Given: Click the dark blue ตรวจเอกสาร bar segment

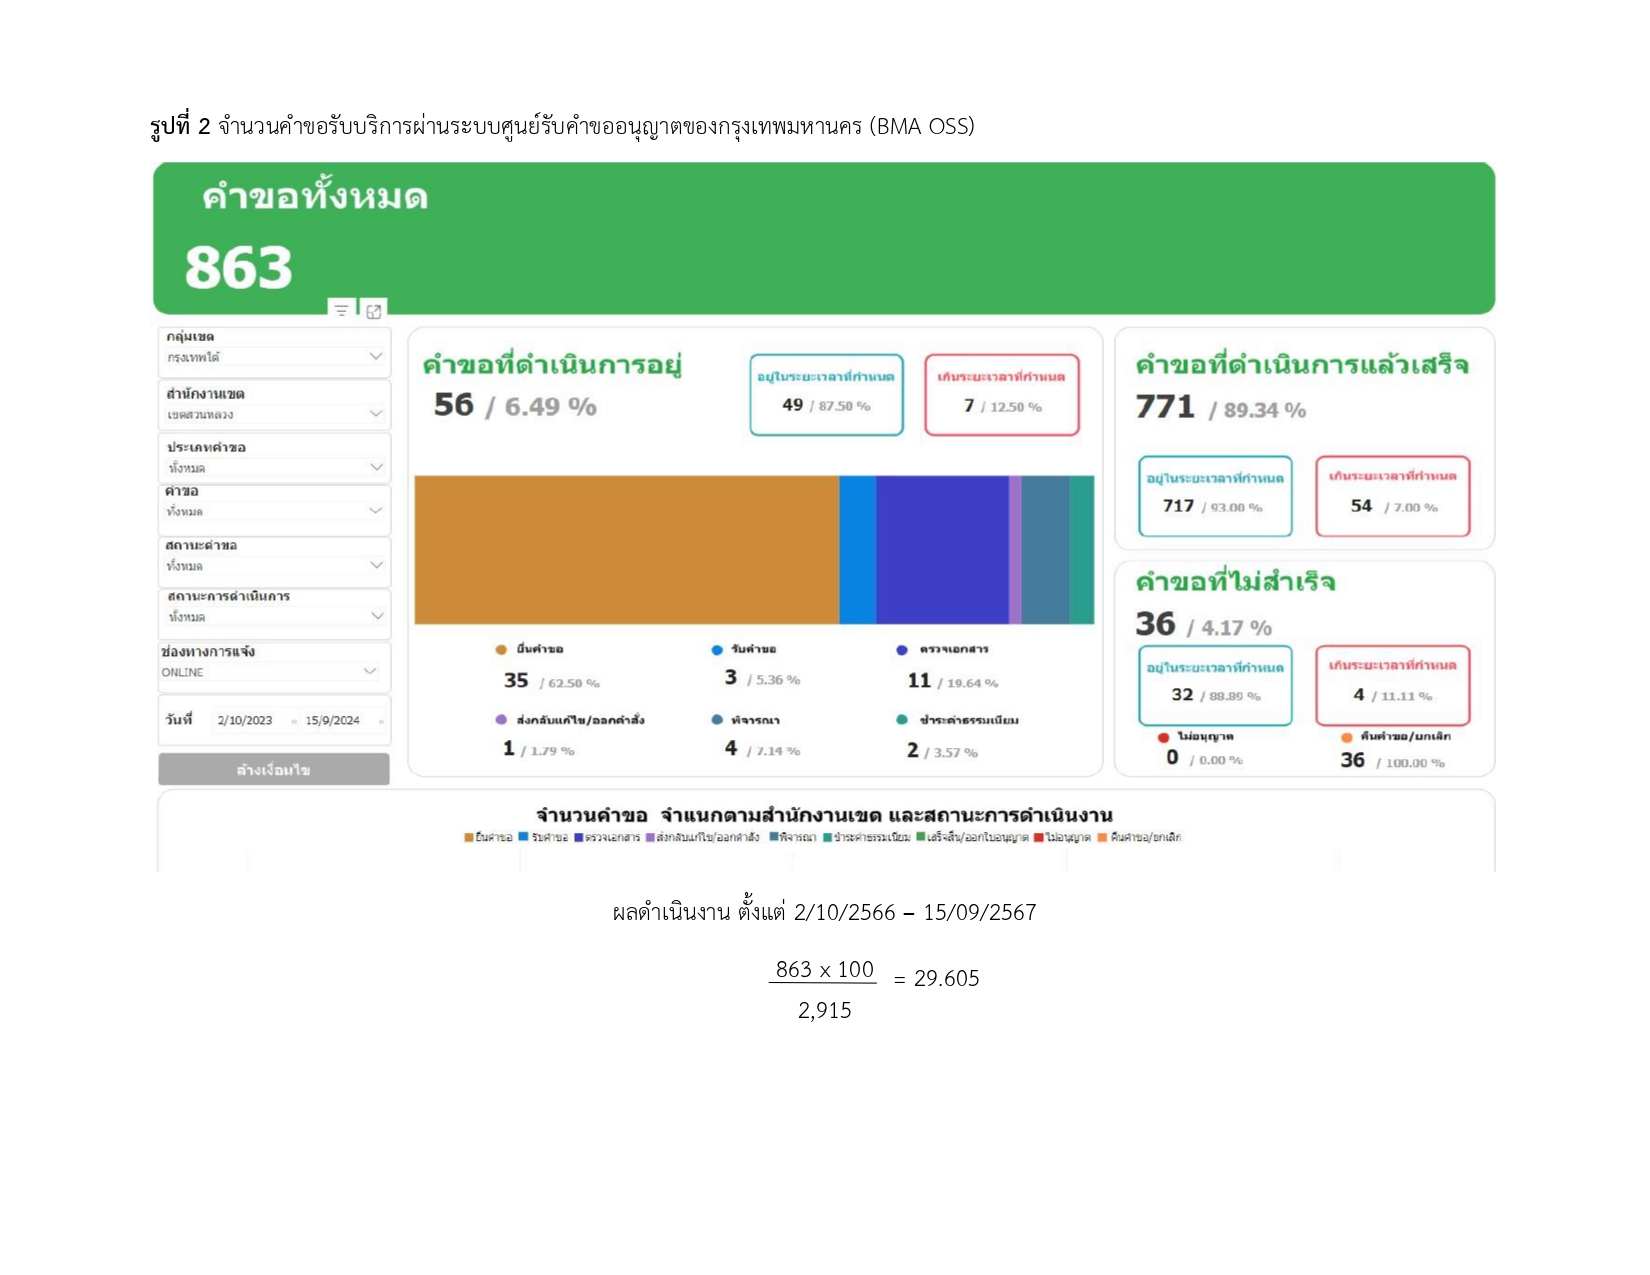Looking at the screenshot, I should coord(942,550).
